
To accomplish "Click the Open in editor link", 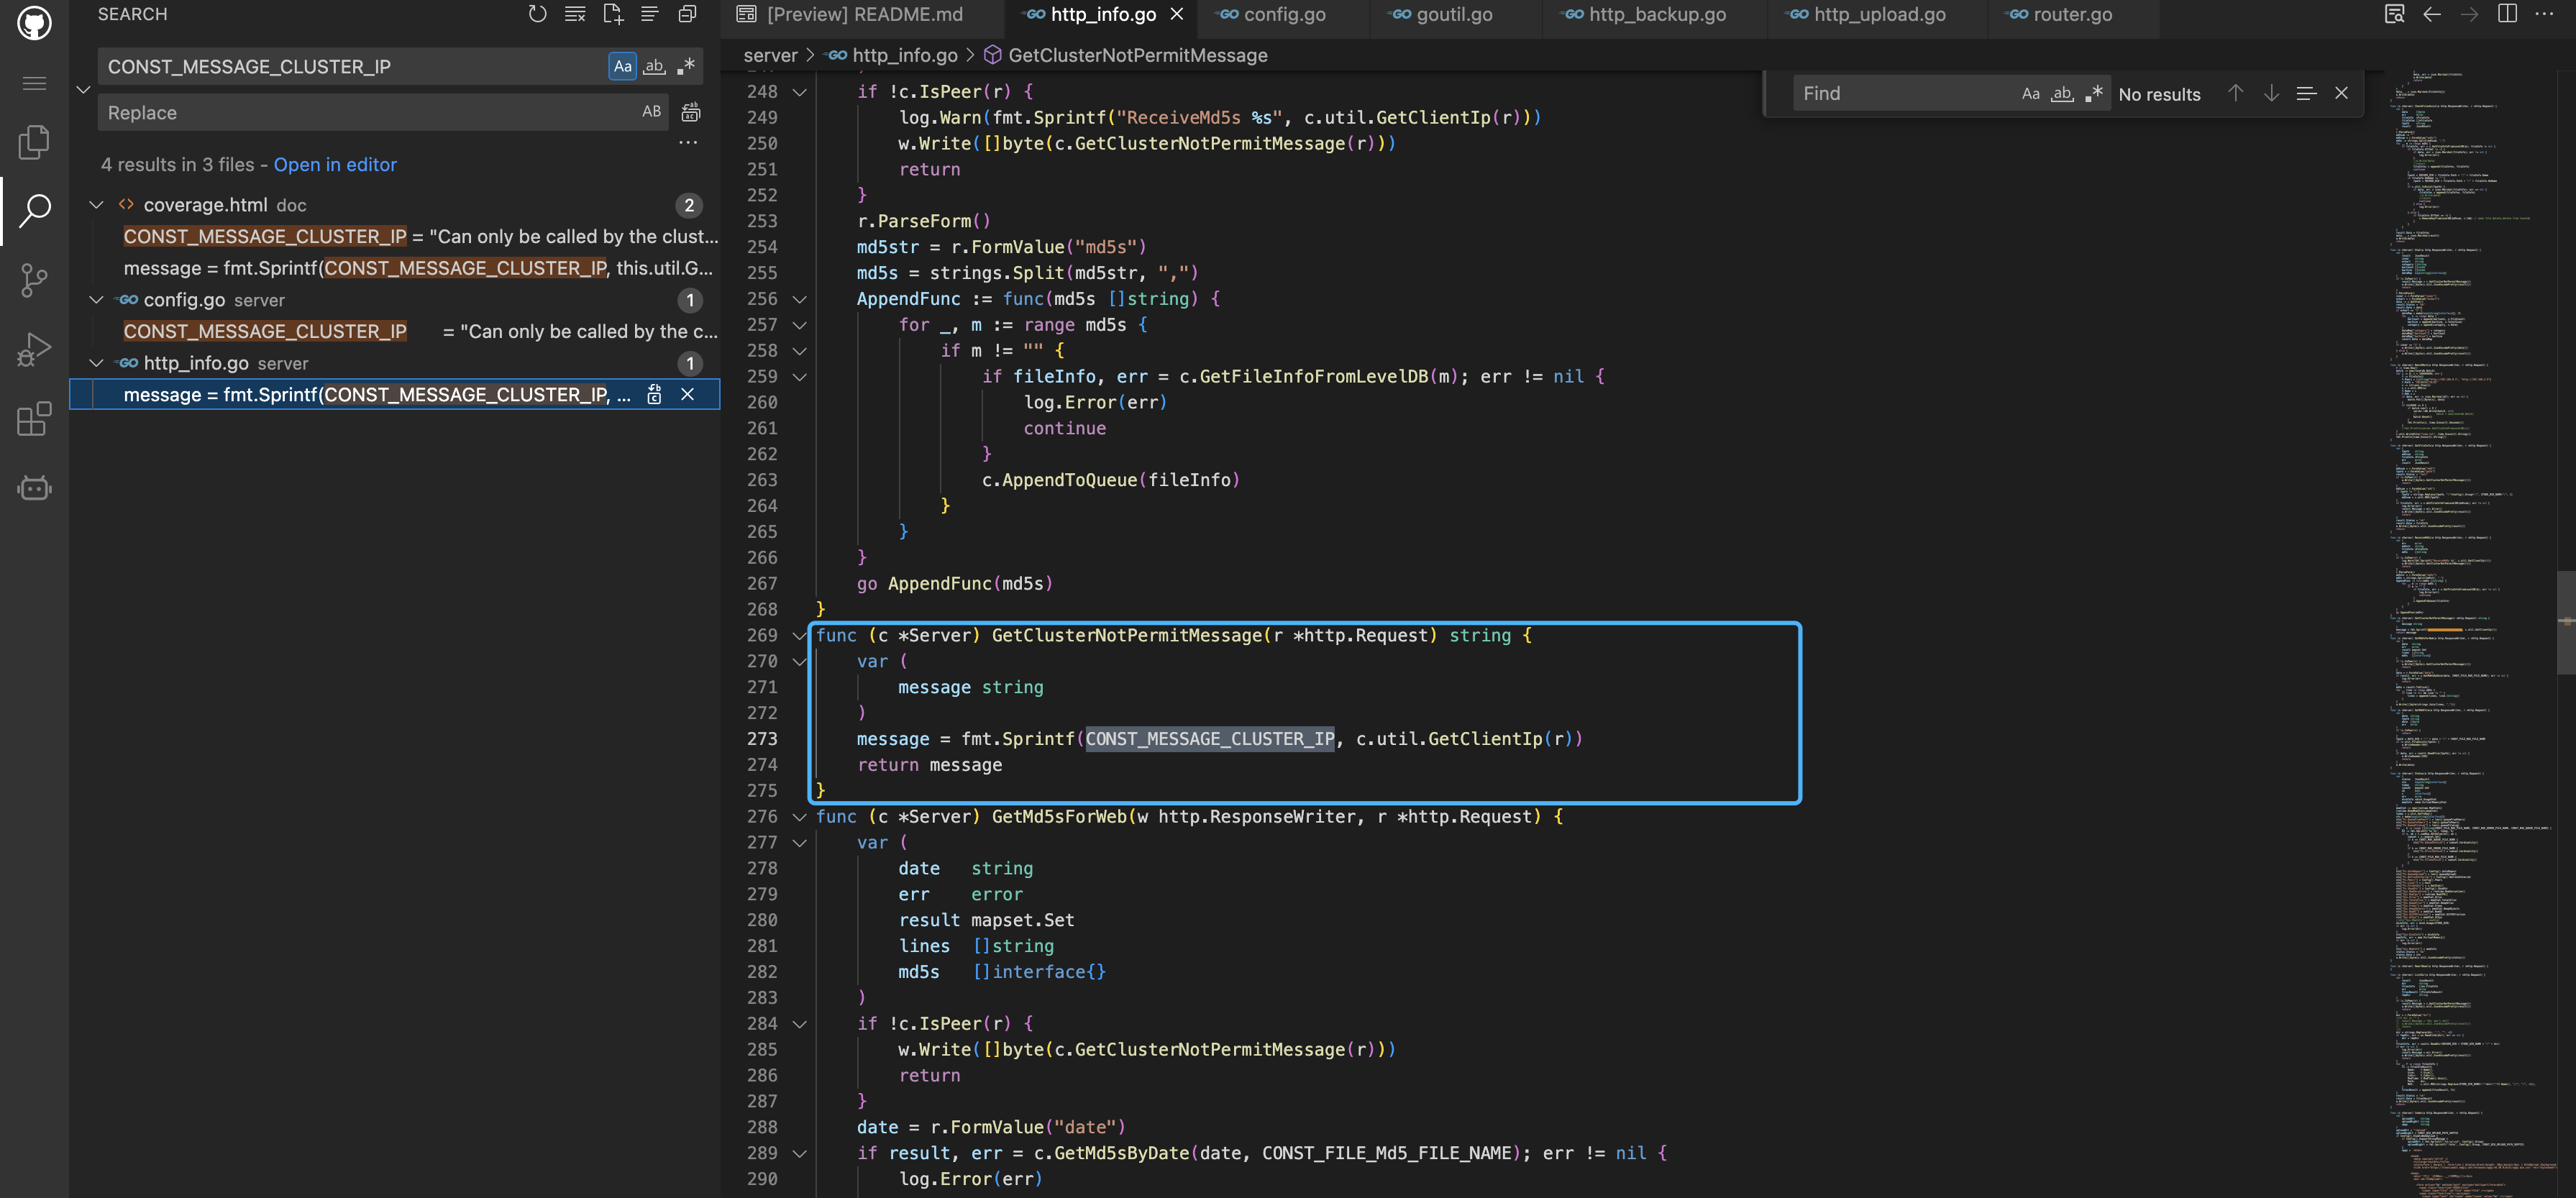I will 335,165.
